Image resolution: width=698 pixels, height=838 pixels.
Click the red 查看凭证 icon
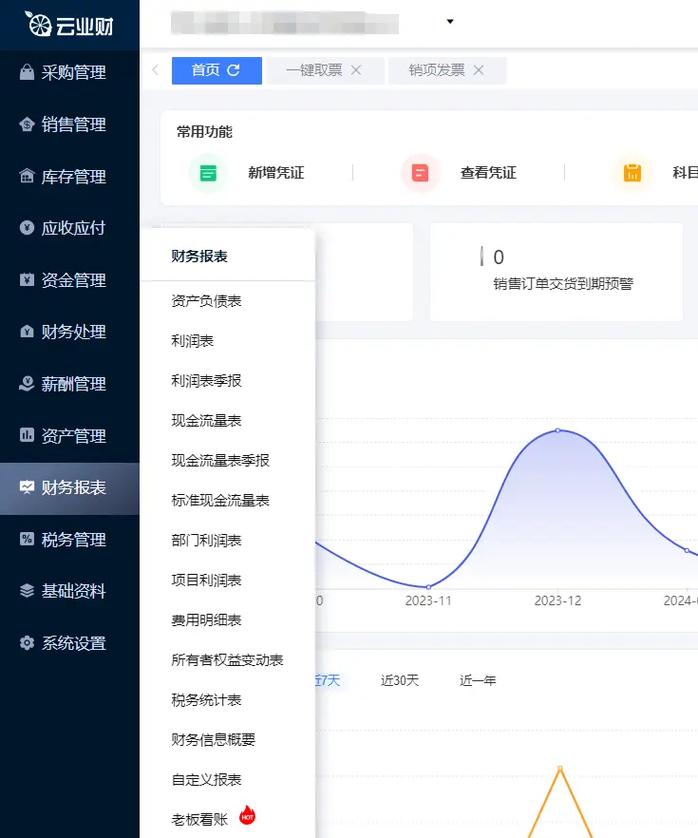pyautogui.click(x=420, y=173)
